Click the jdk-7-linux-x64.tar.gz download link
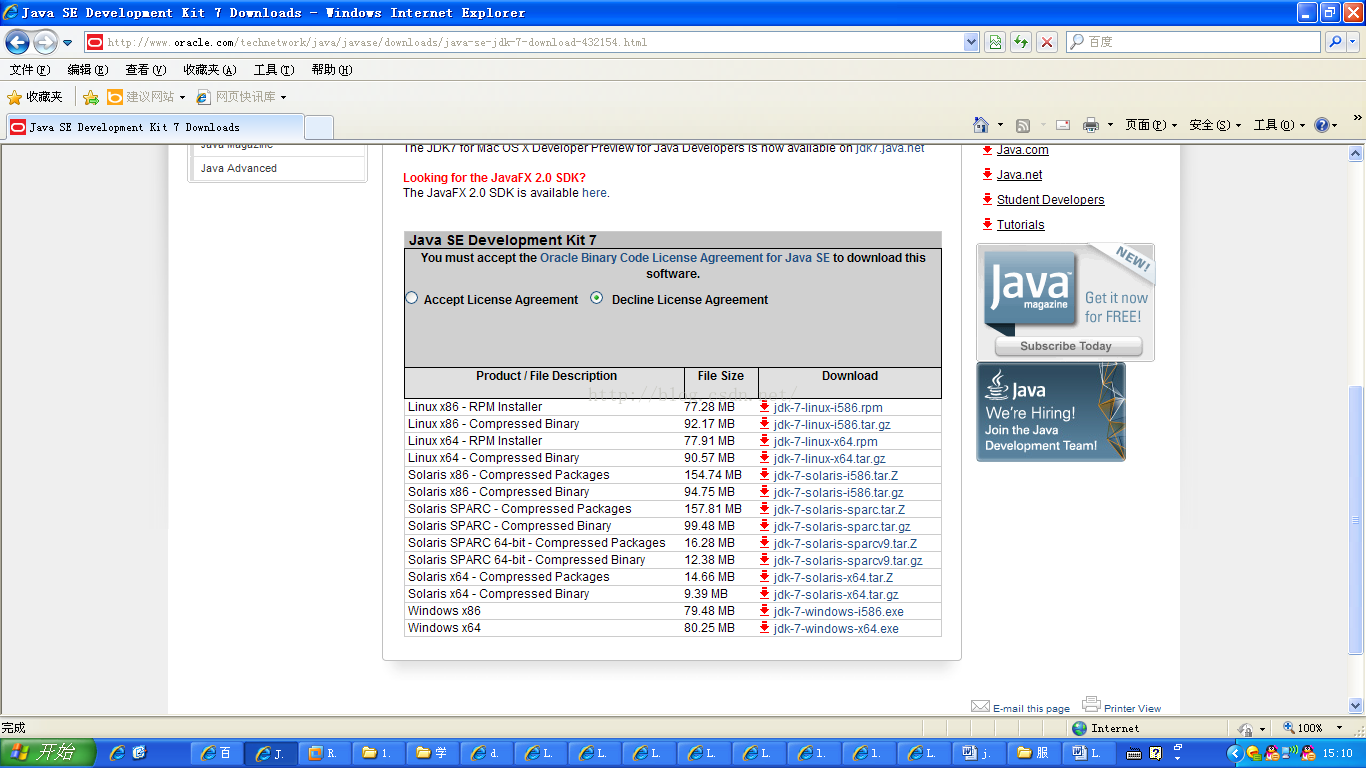1366x768 pixels. point(829,458)
